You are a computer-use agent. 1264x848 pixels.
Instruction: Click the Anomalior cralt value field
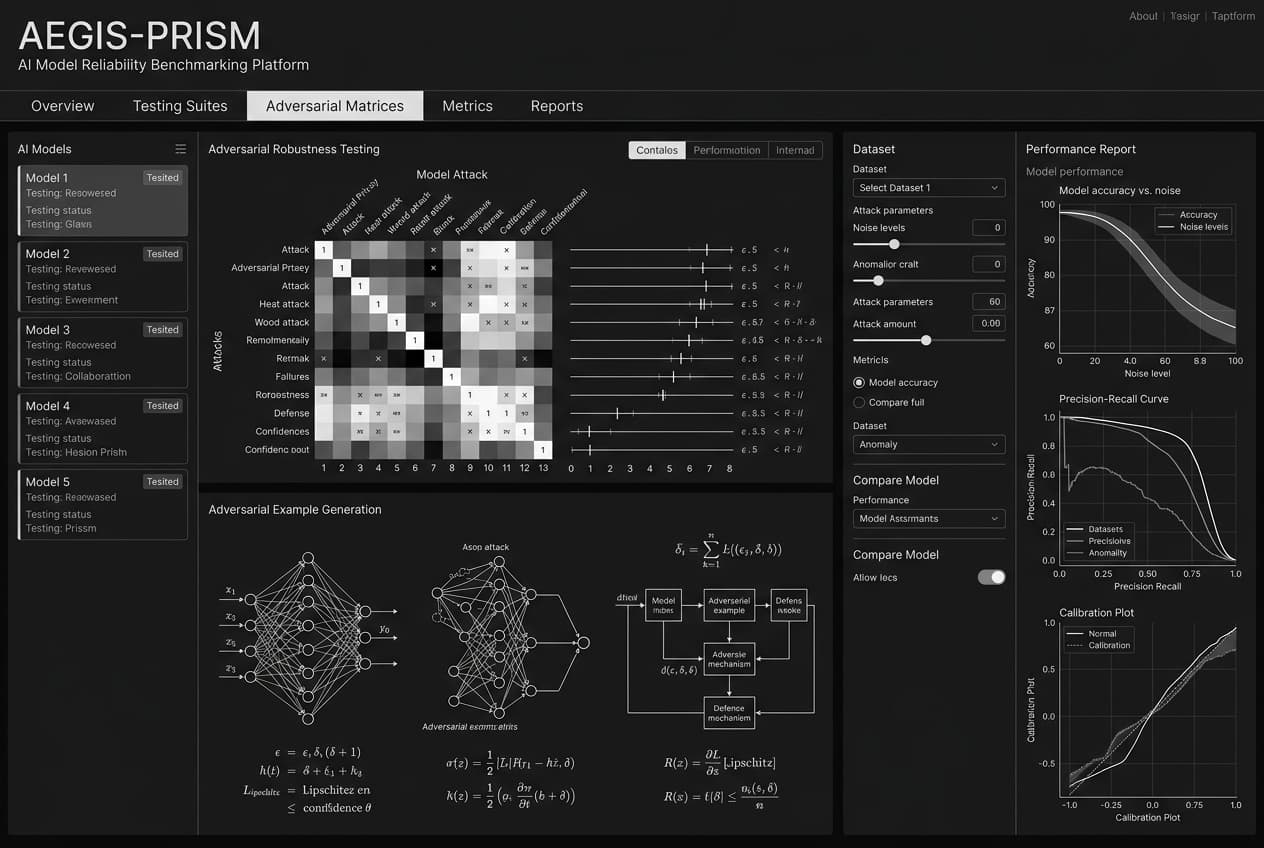tap(988, 264)
